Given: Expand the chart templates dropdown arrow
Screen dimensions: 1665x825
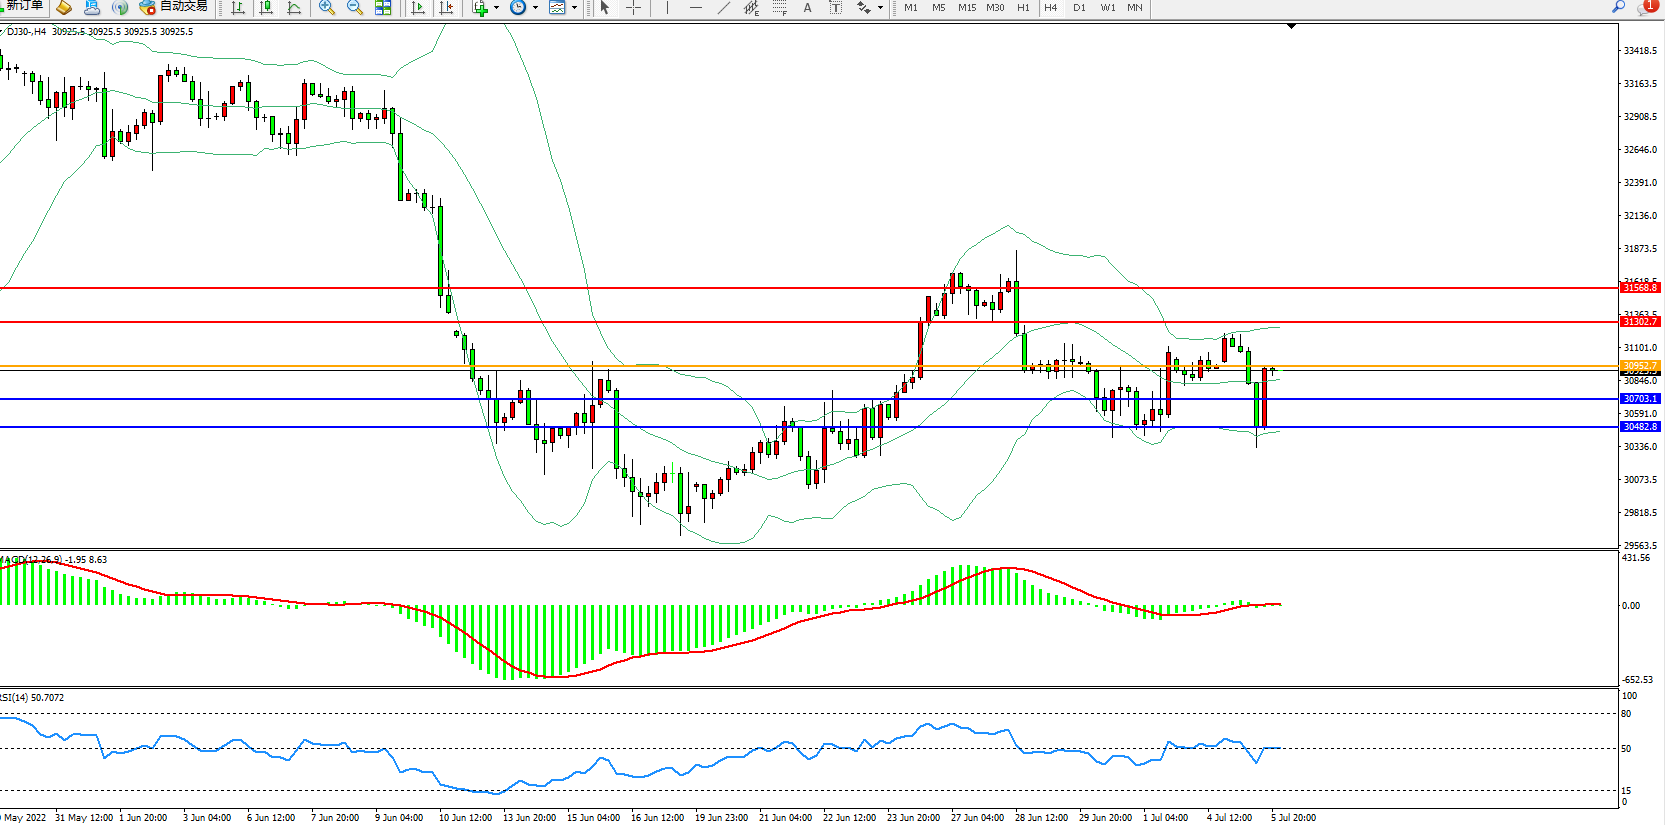Looking at the screenshot, I should click(574, 8).
